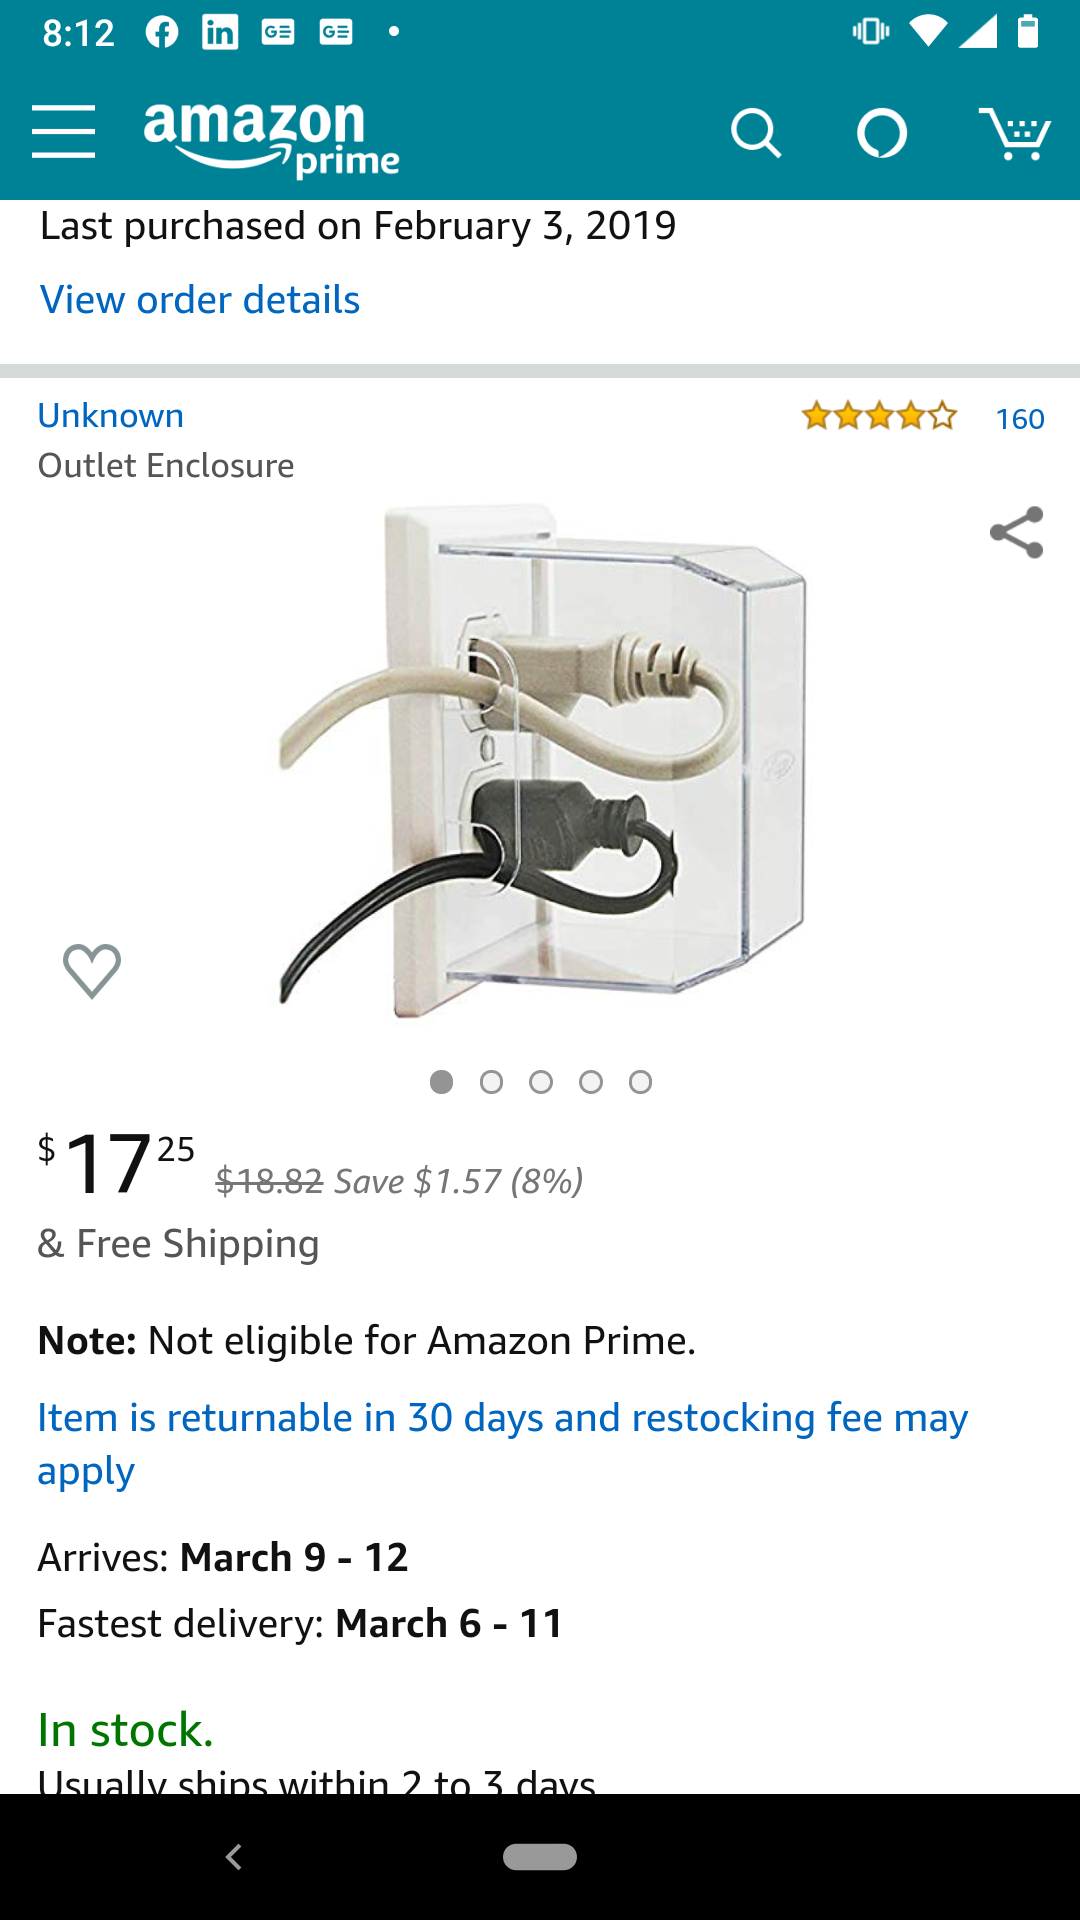
Task: Select the fifth image dot
Action: tap(641, 1082)
